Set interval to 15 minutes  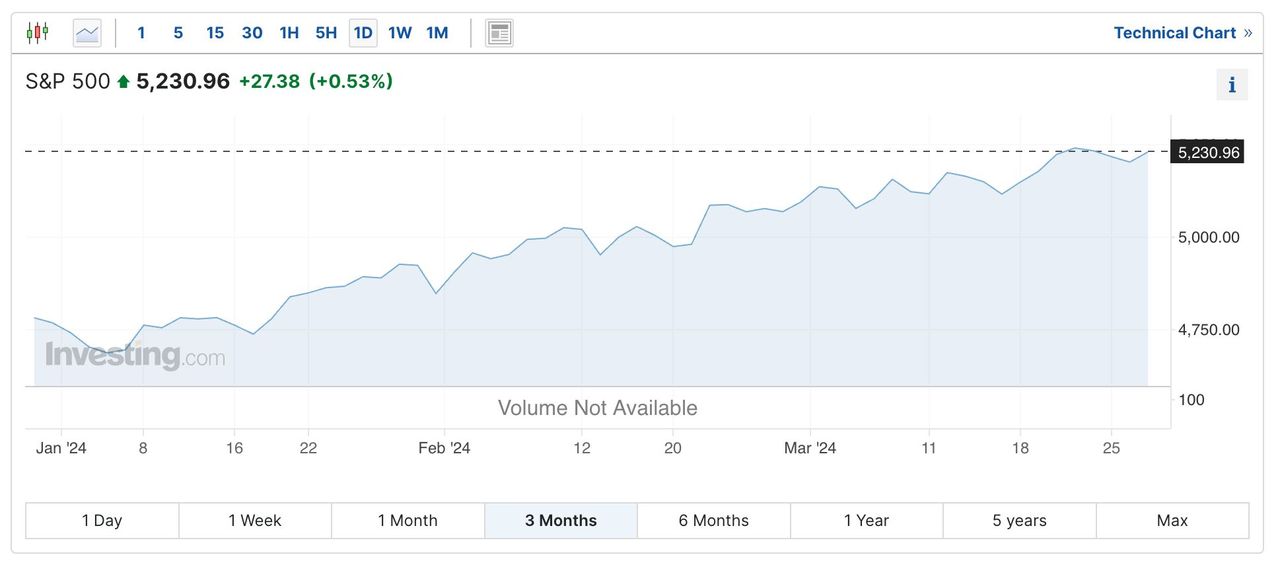point(215,33)
